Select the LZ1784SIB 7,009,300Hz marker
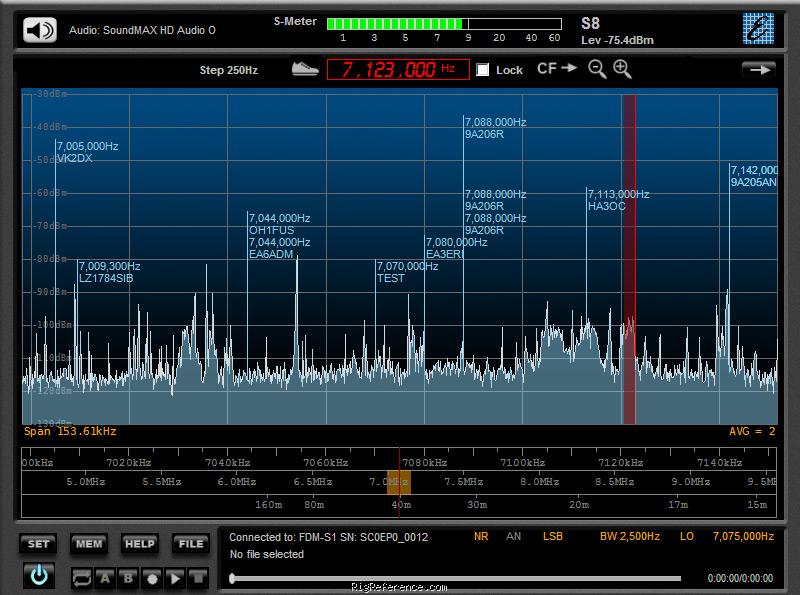Viewport: 800px width, 595px height. [x=109, y=272]
